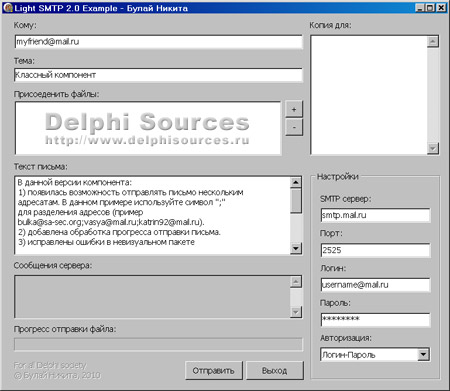Open the Логин-Пароль combo box

pos(375,355)
